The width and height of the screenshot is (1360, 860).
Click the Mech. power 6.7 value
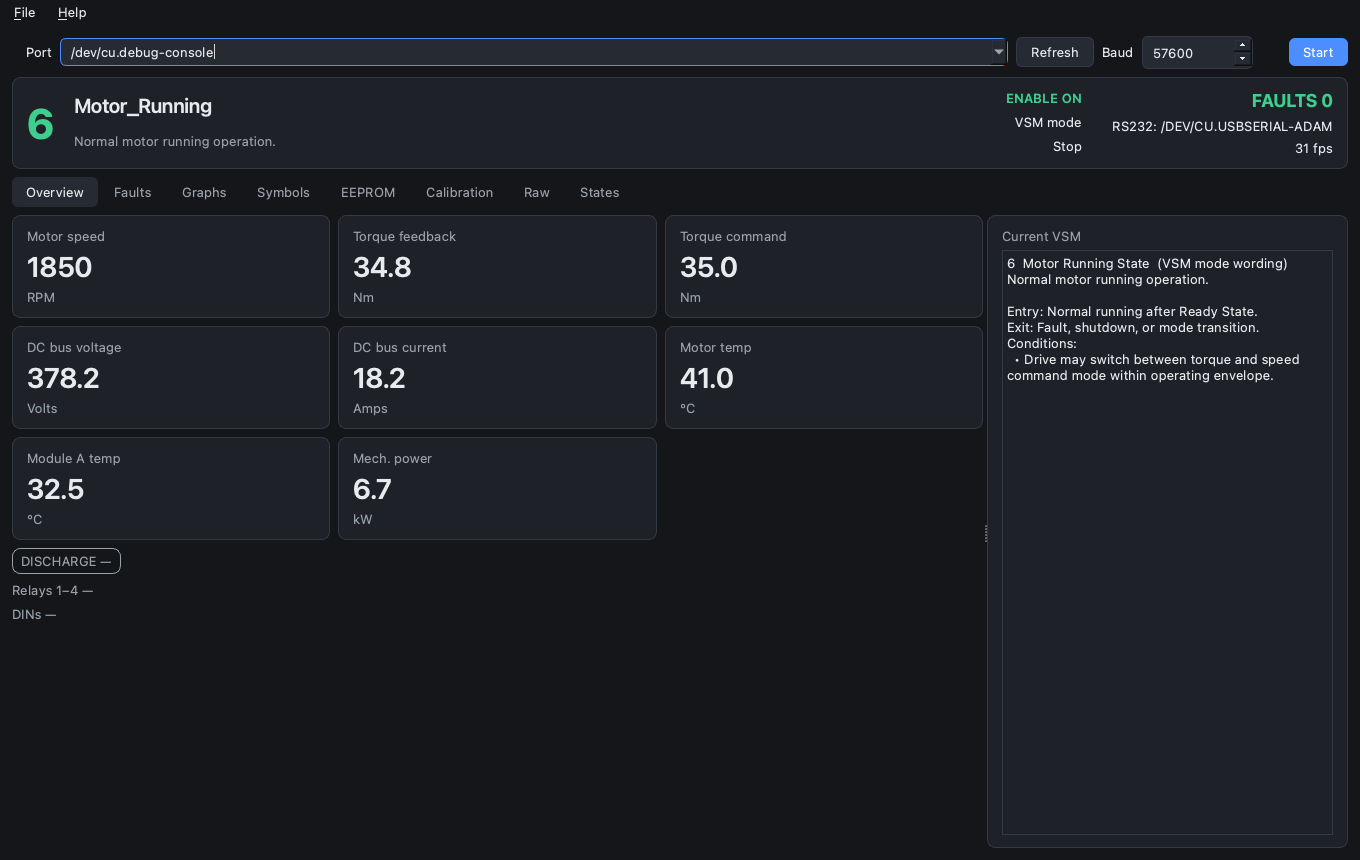click(372, 489)
